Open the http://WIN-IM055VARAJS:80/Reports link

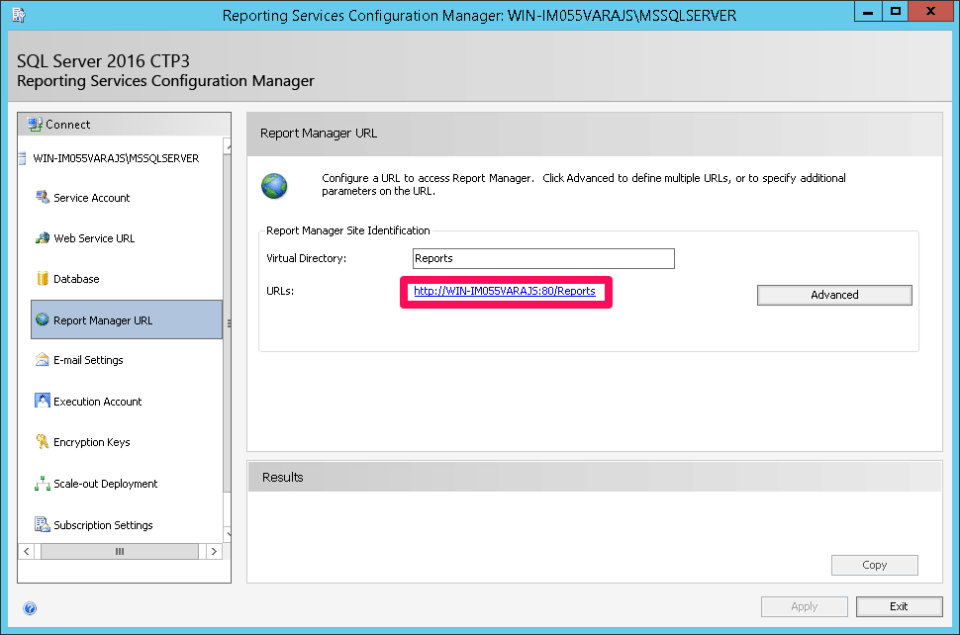tap(504, 291)
